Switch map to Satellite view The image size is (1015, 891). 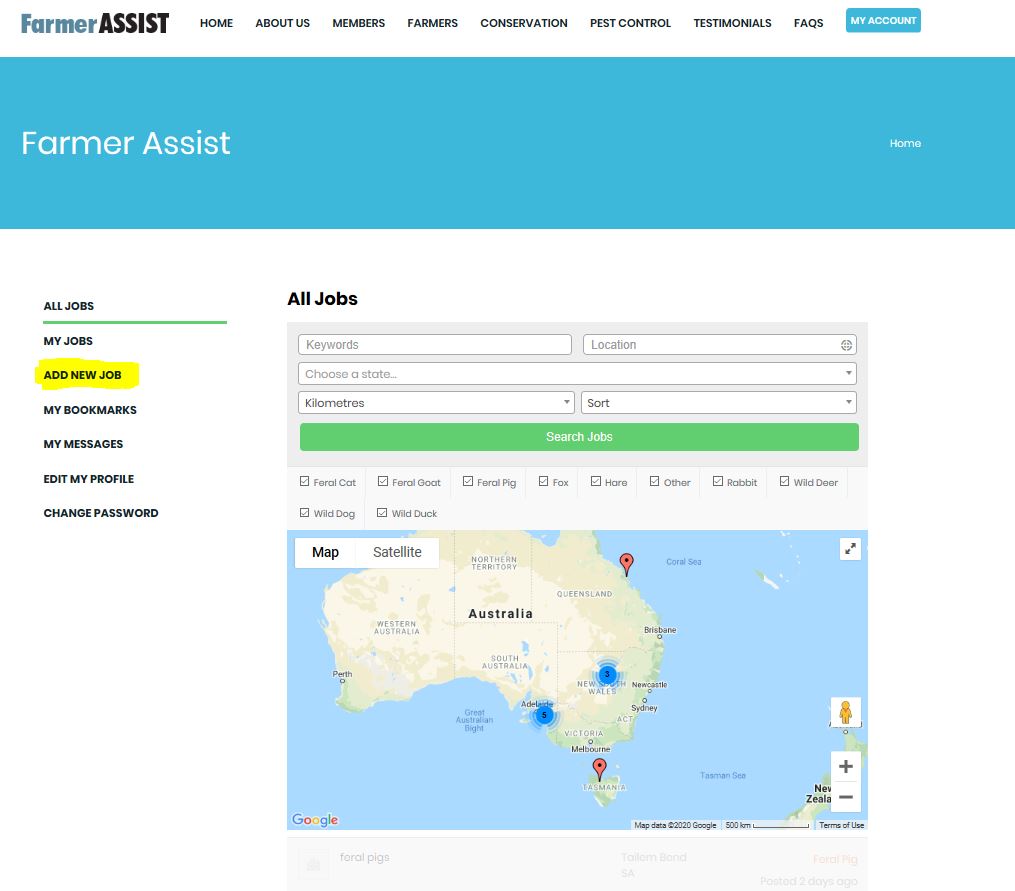tap(397, 552)
